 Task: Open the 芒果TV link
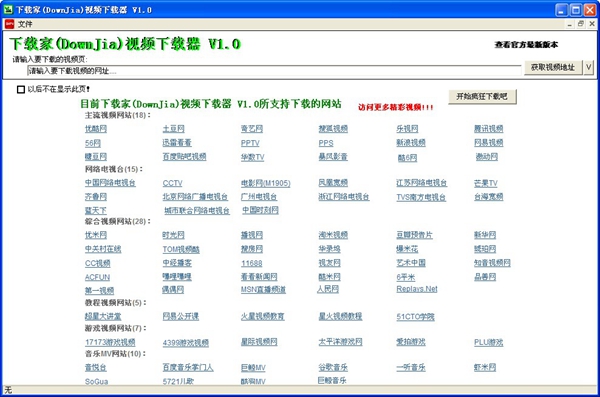coord(486,183)
